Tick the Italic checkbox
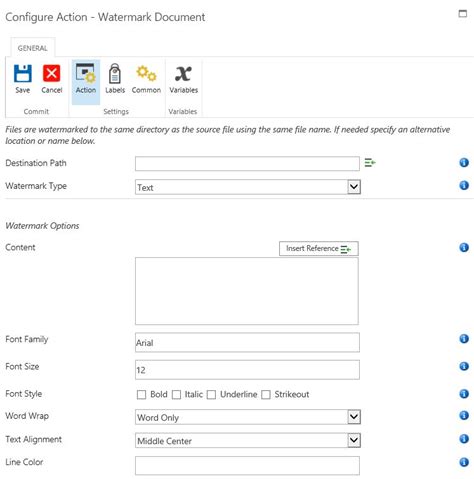474x479 pixels. [x=176, y=395]
